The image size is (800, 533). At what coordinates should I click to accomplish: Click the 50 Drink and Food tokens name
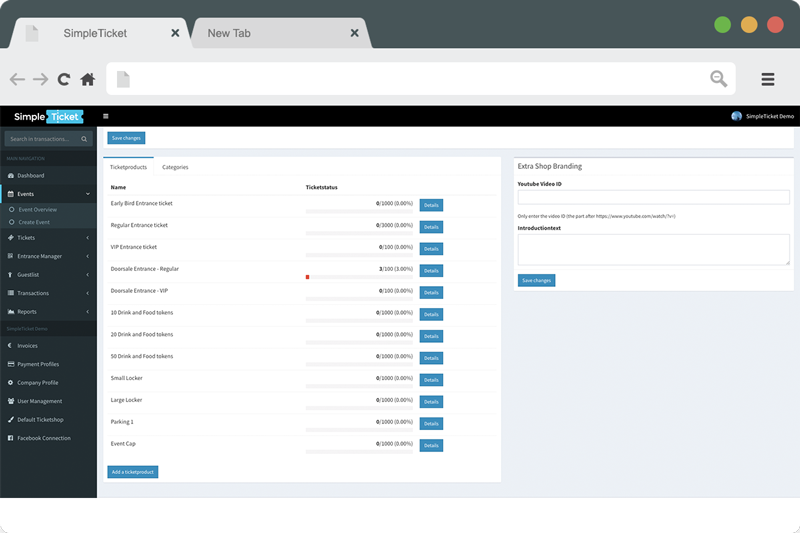(x=142, y=356)
